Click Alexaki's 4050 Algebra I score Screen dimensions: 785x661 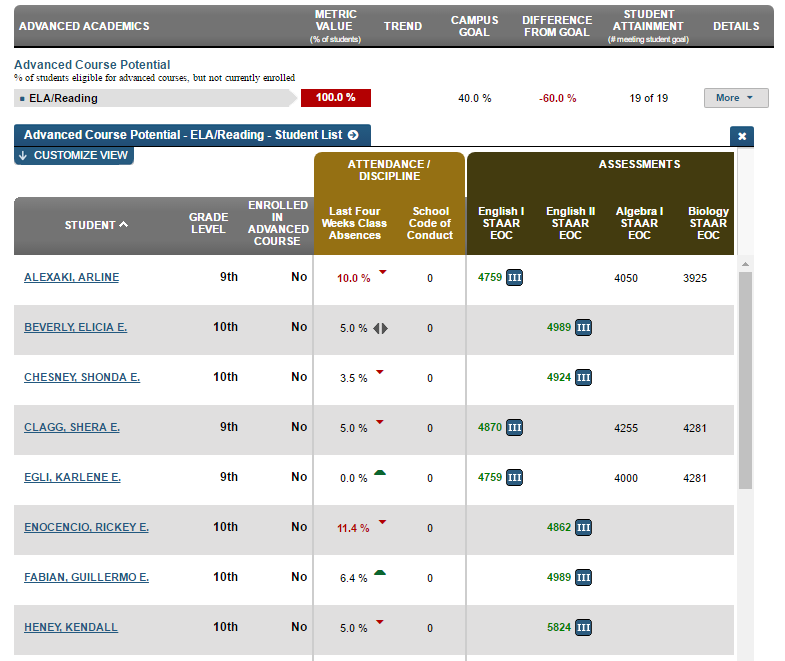626,278
